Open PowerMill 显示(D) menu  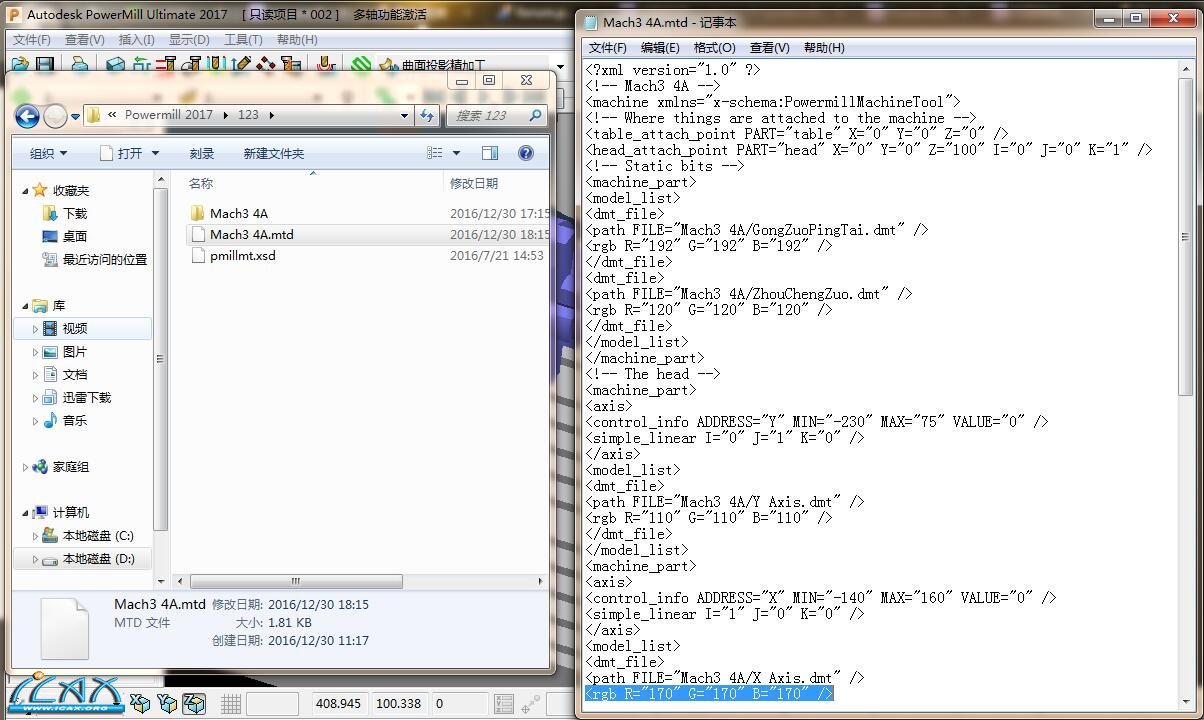pyautogui.click(x=189, y=40)
